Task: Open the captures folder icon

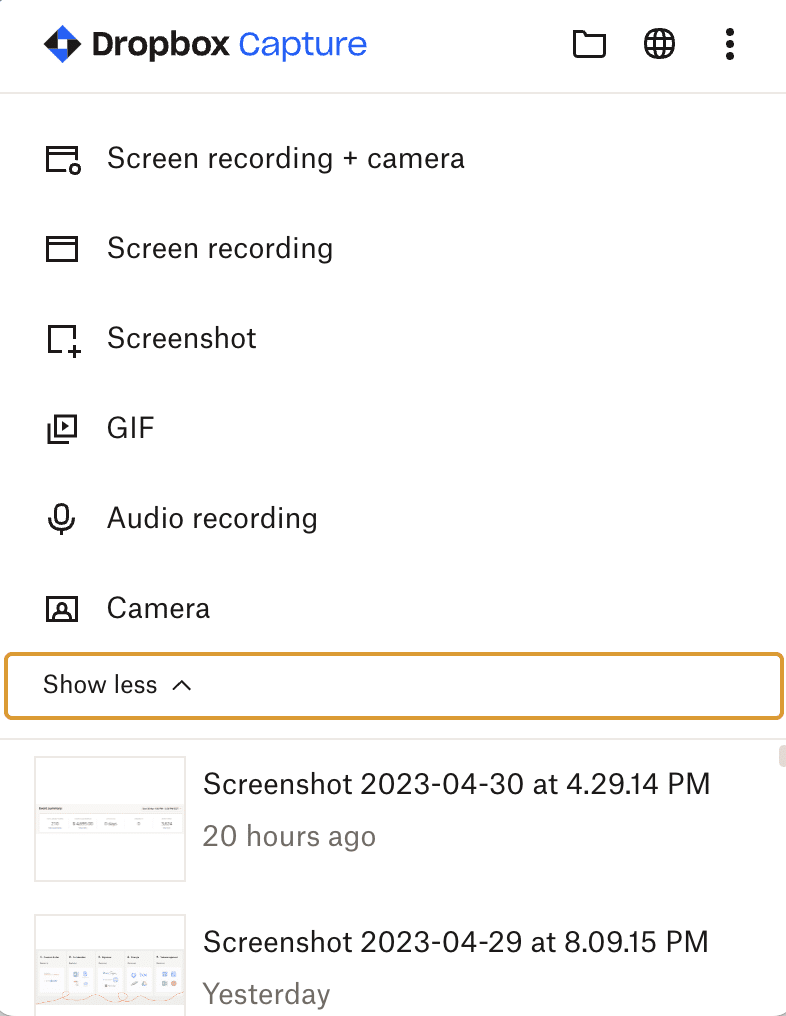Action: (x=589, y=44)
